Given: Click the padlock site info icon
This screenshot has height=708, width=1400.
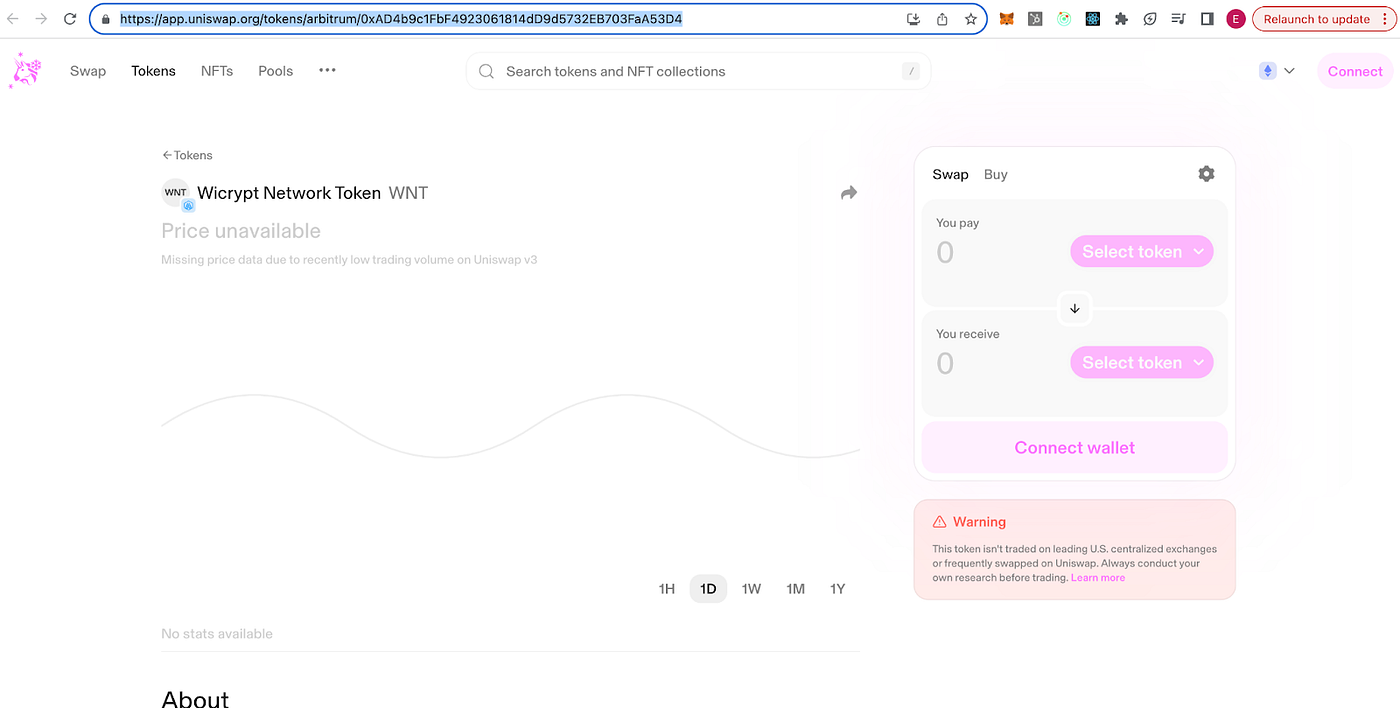Looking at the screenshot, I should point(105,19).
